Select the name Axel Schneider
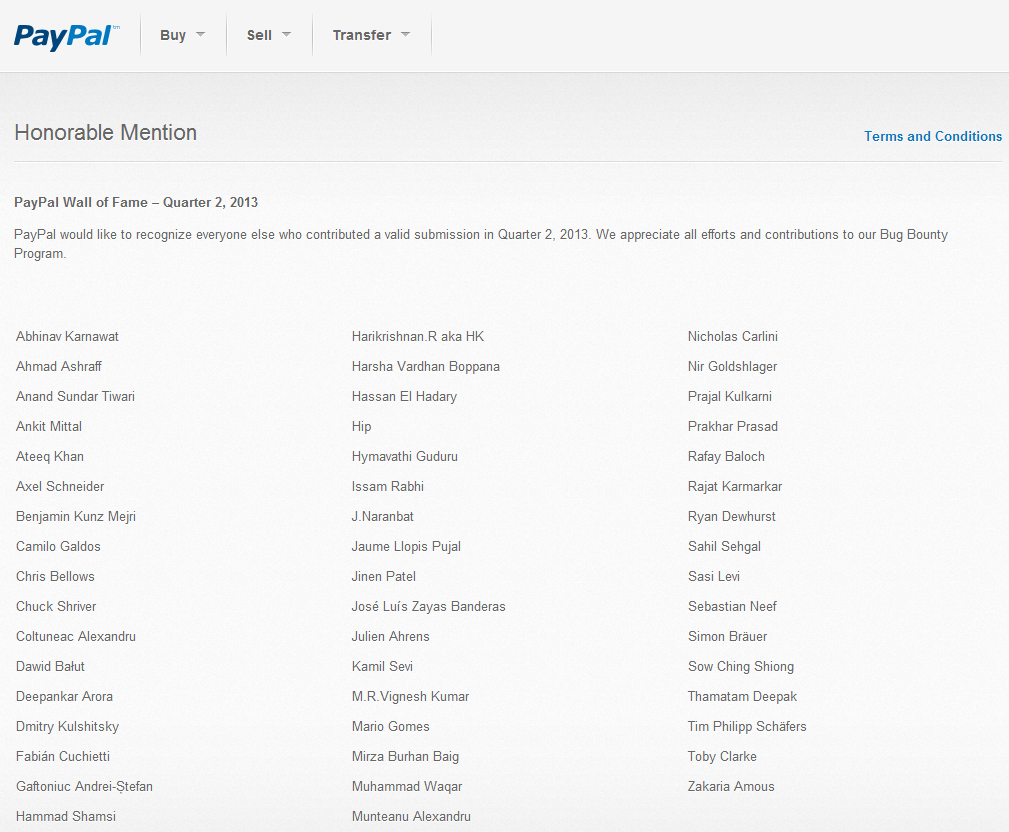 [x=60, y=486]
